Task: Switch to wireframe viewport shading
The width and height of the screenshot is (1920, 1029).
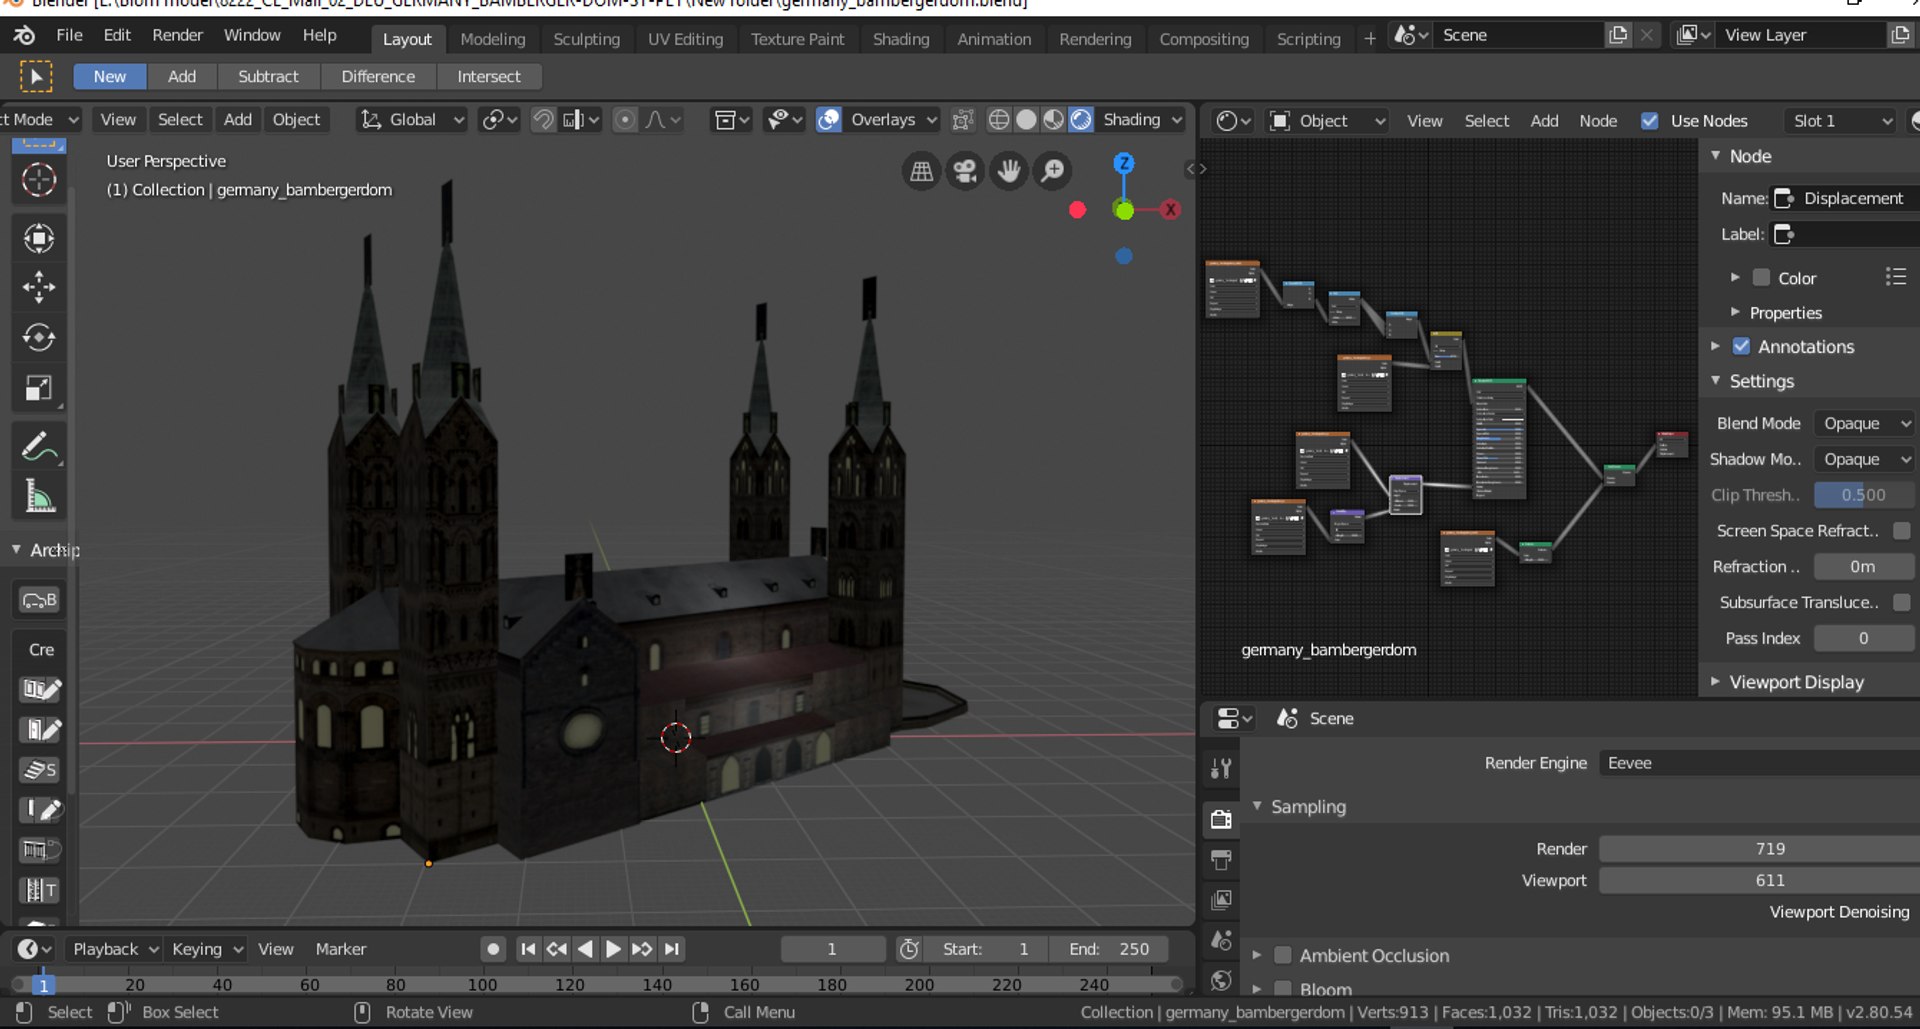Action: [x=998, y=120]
